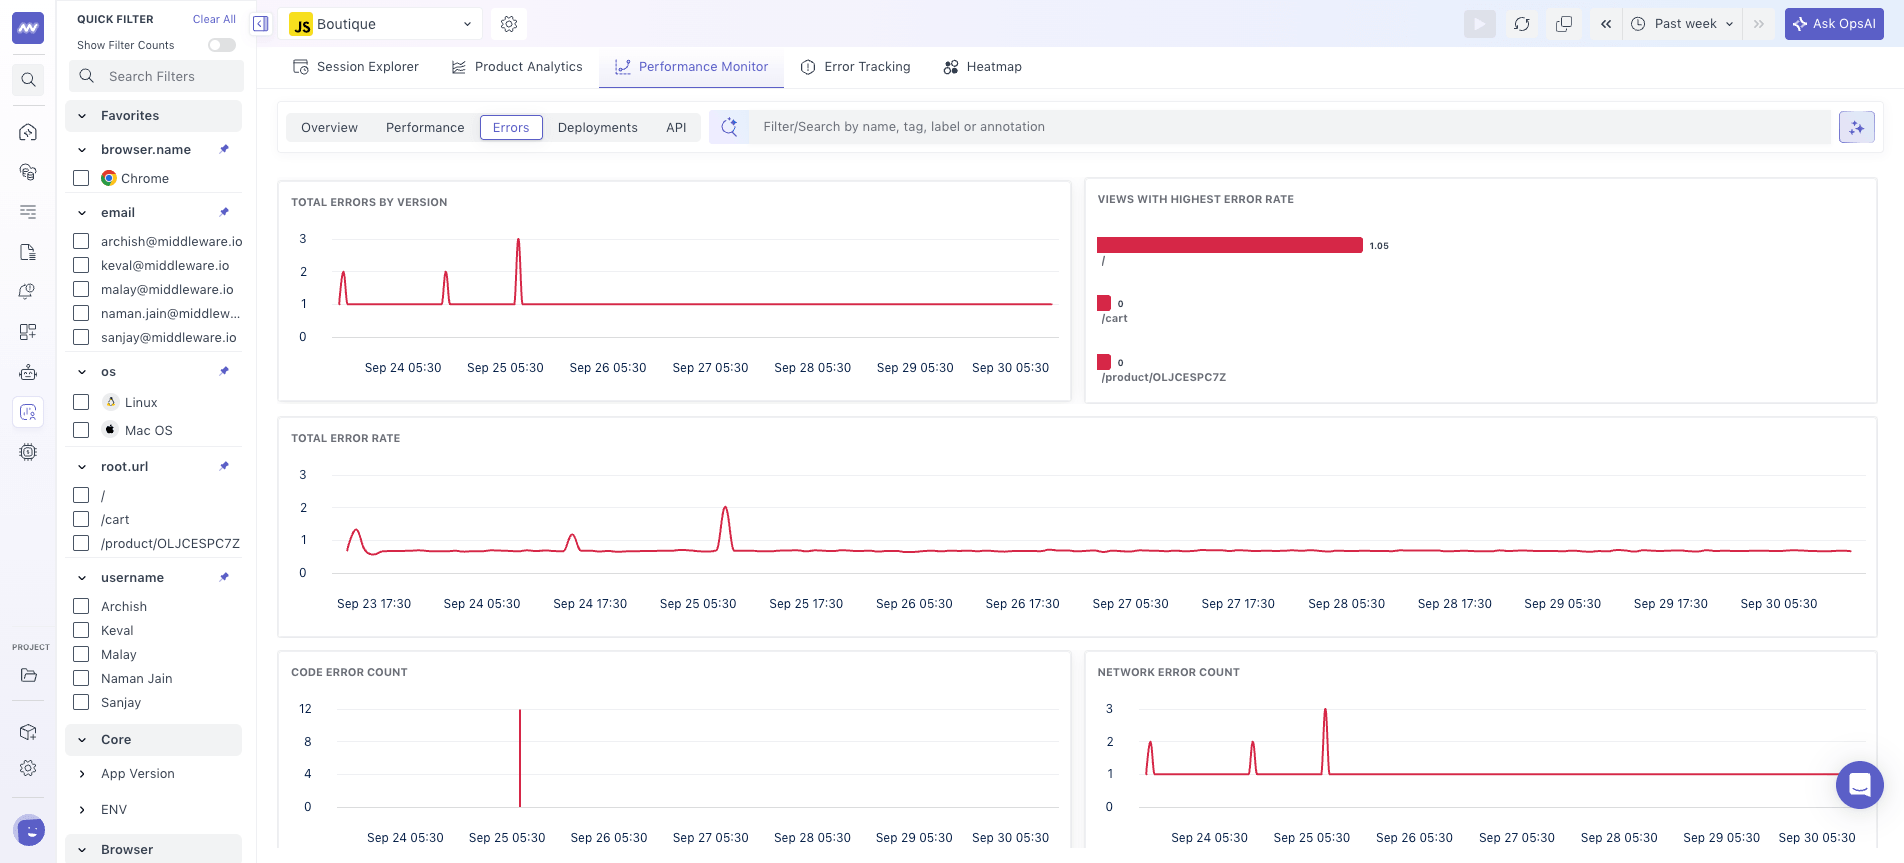1904x863 pixels.
Task: Click the AI search icon in filter bar
Action: click(x=730, y=127)
